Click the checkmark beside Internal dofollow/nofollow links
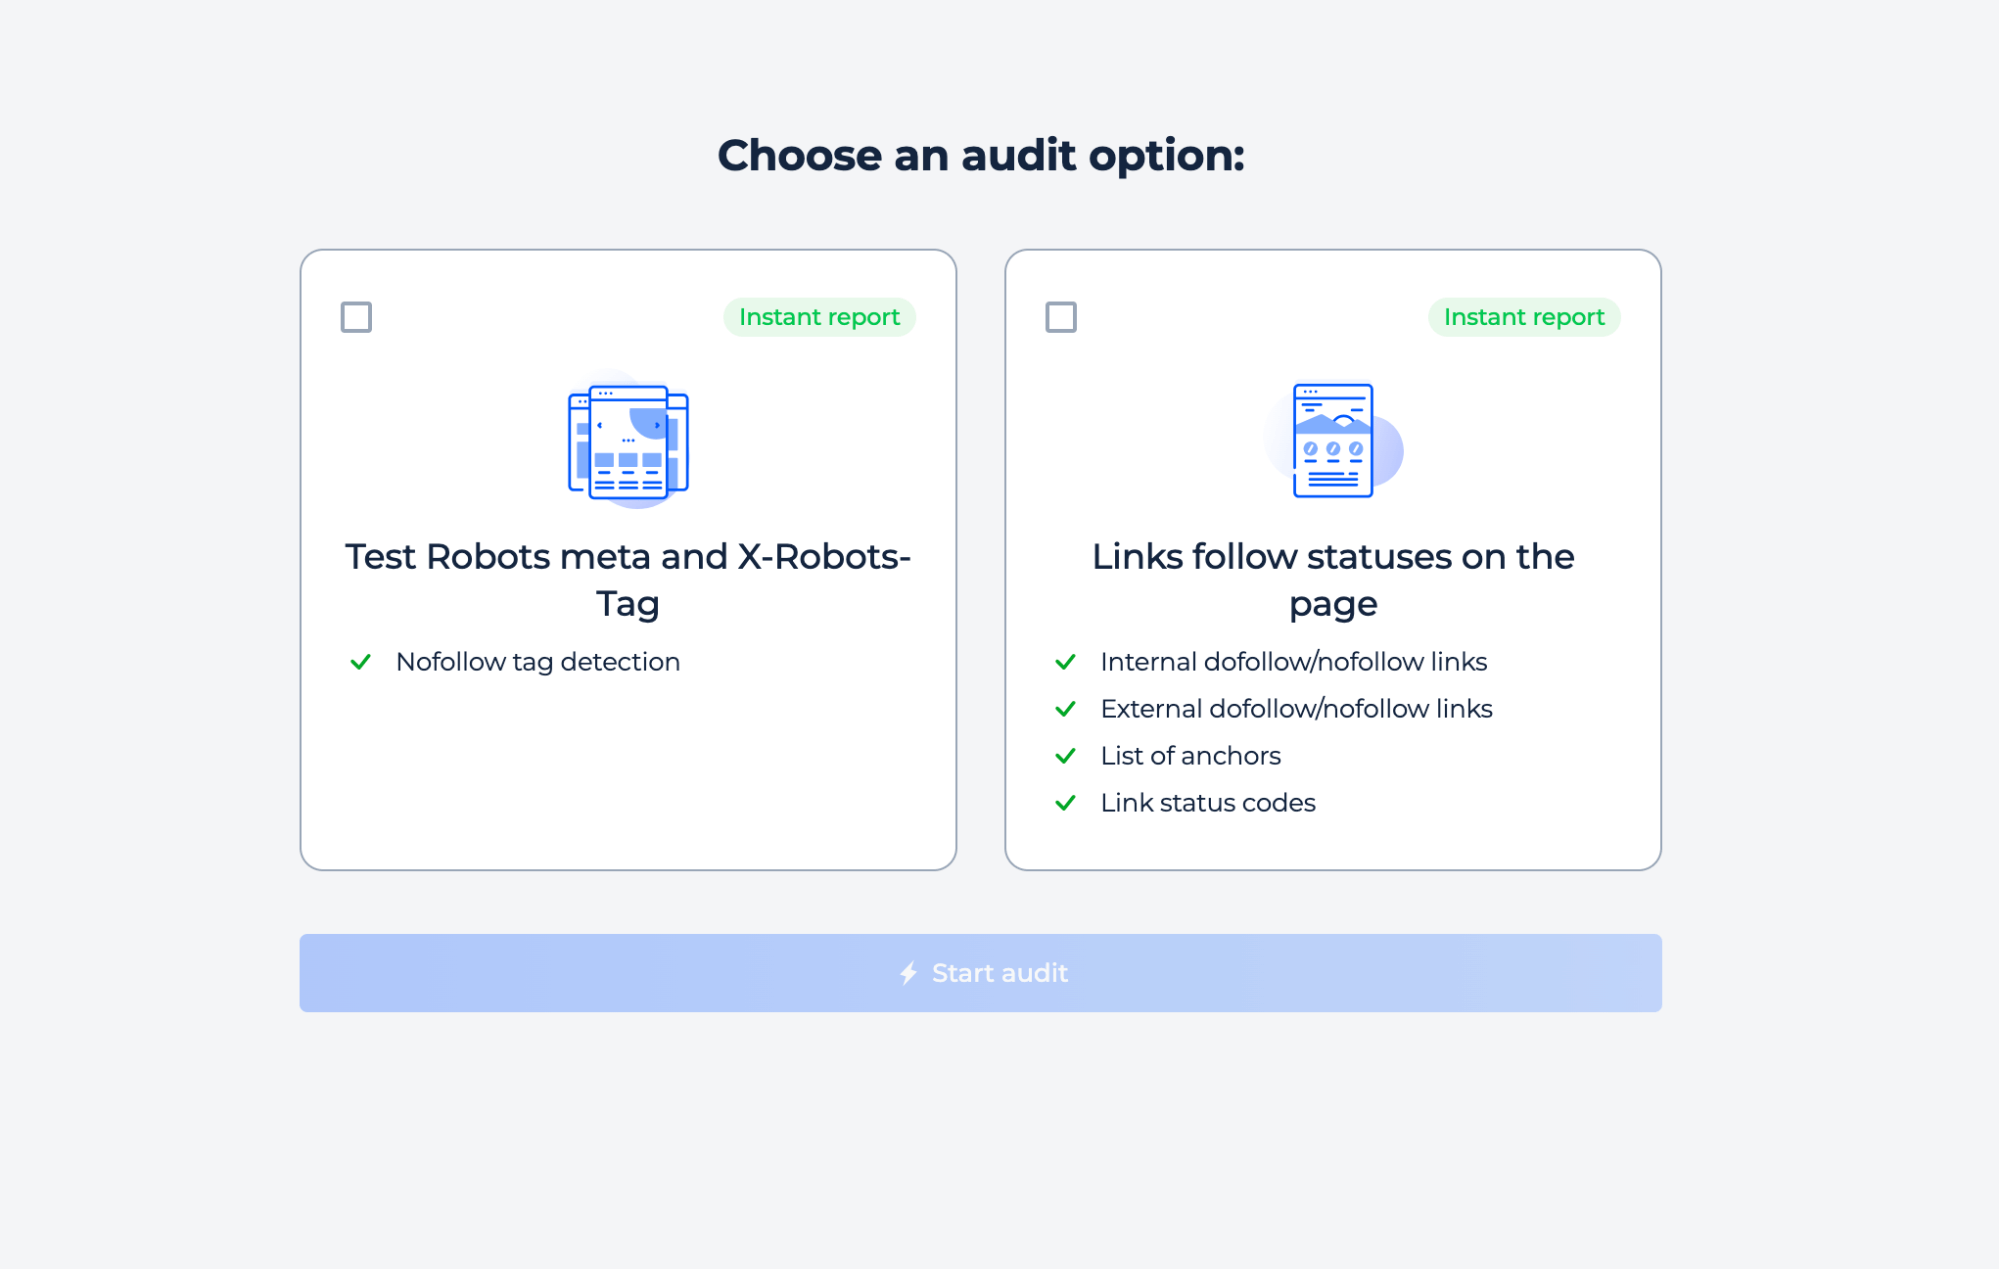 (1066, 661)
